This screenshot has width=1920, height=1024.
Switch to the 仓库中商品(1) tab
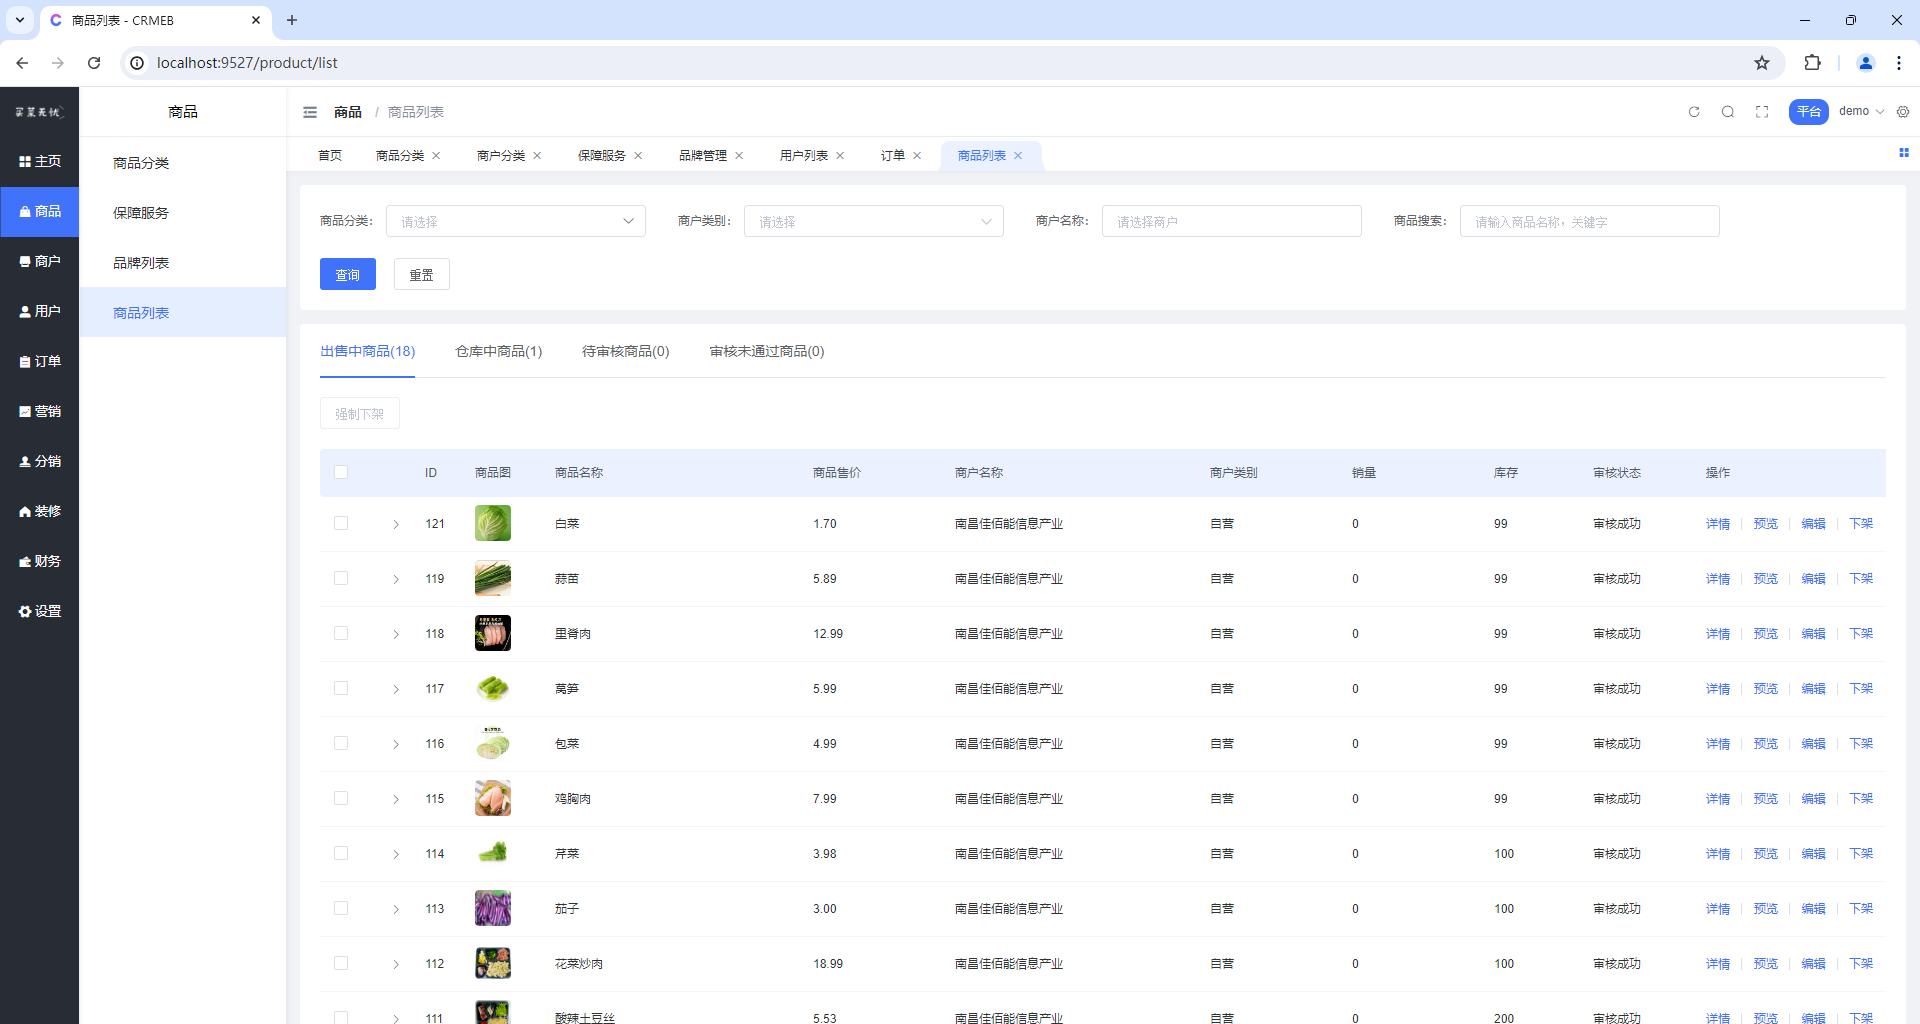(x=498, y=351)
